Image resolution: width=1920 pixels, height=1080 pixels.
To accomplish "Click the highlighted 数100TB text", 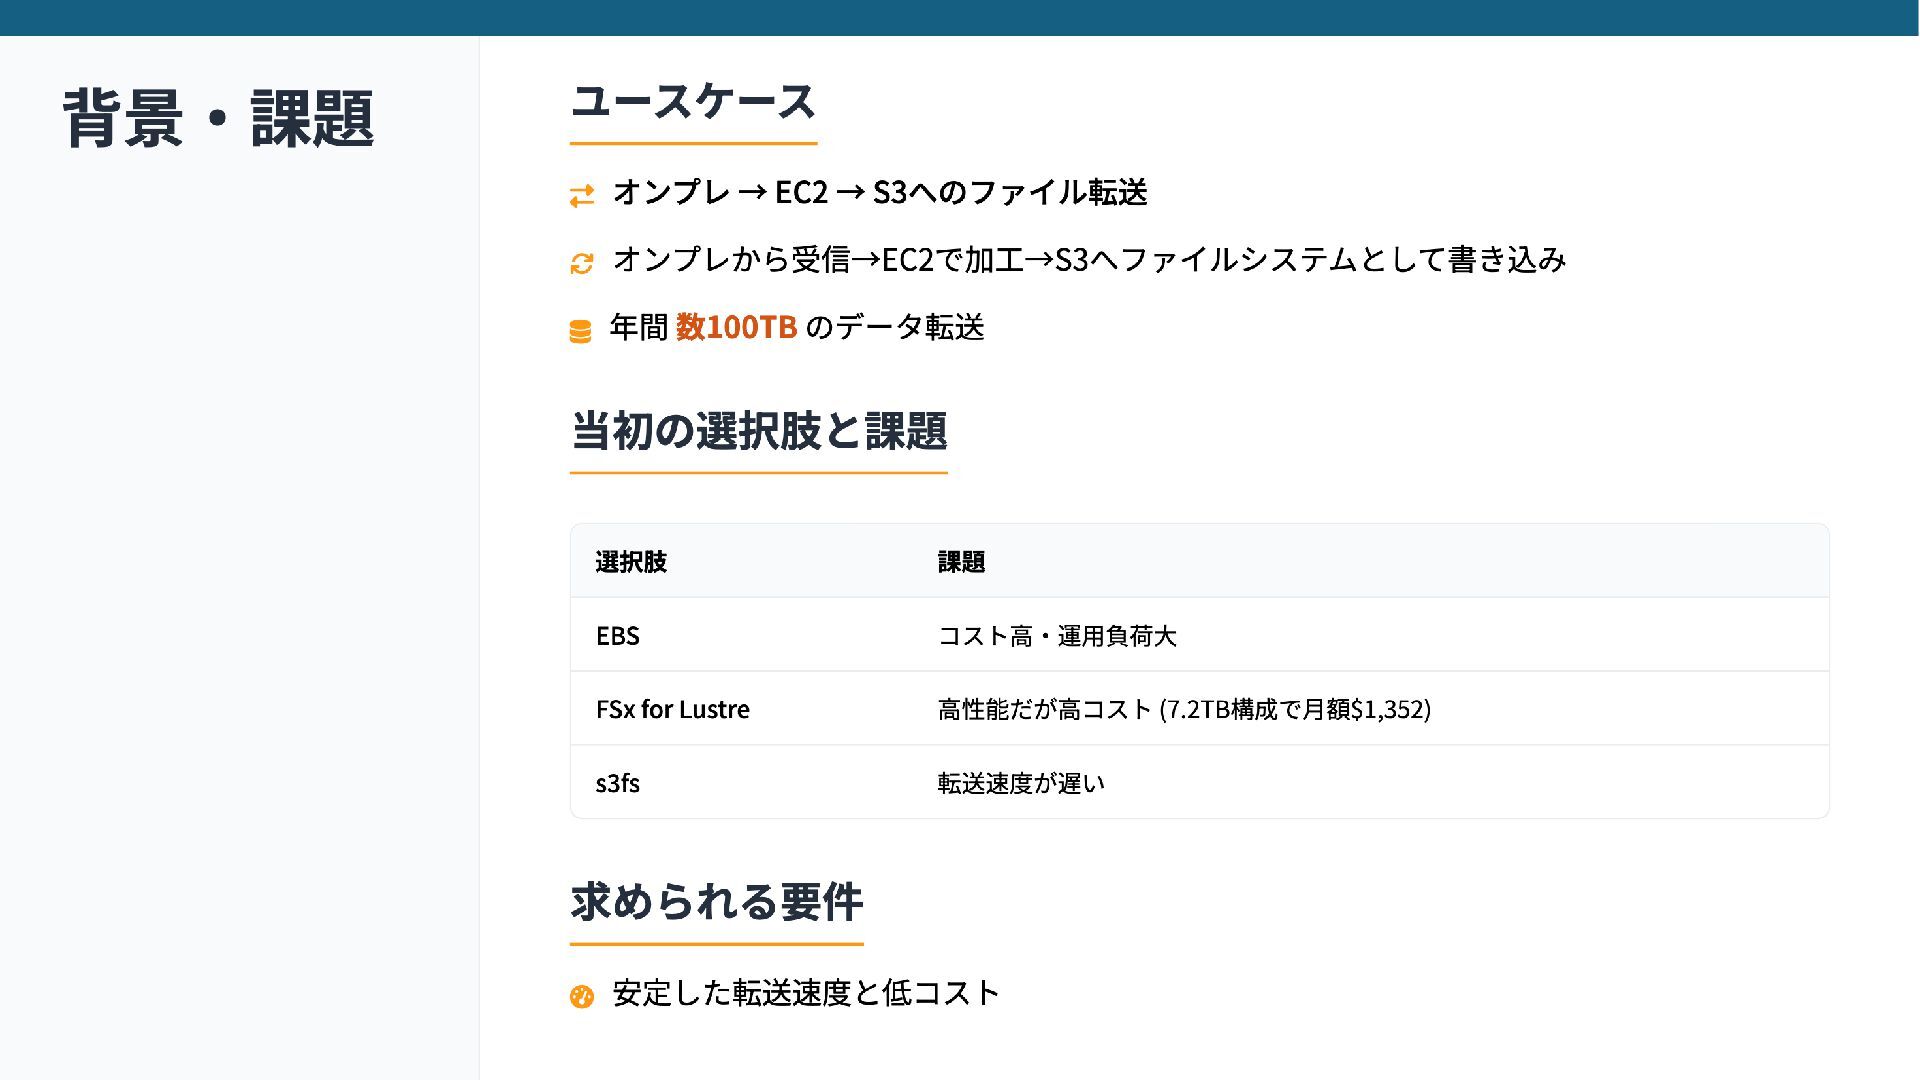I will click(x=736, y=327).
